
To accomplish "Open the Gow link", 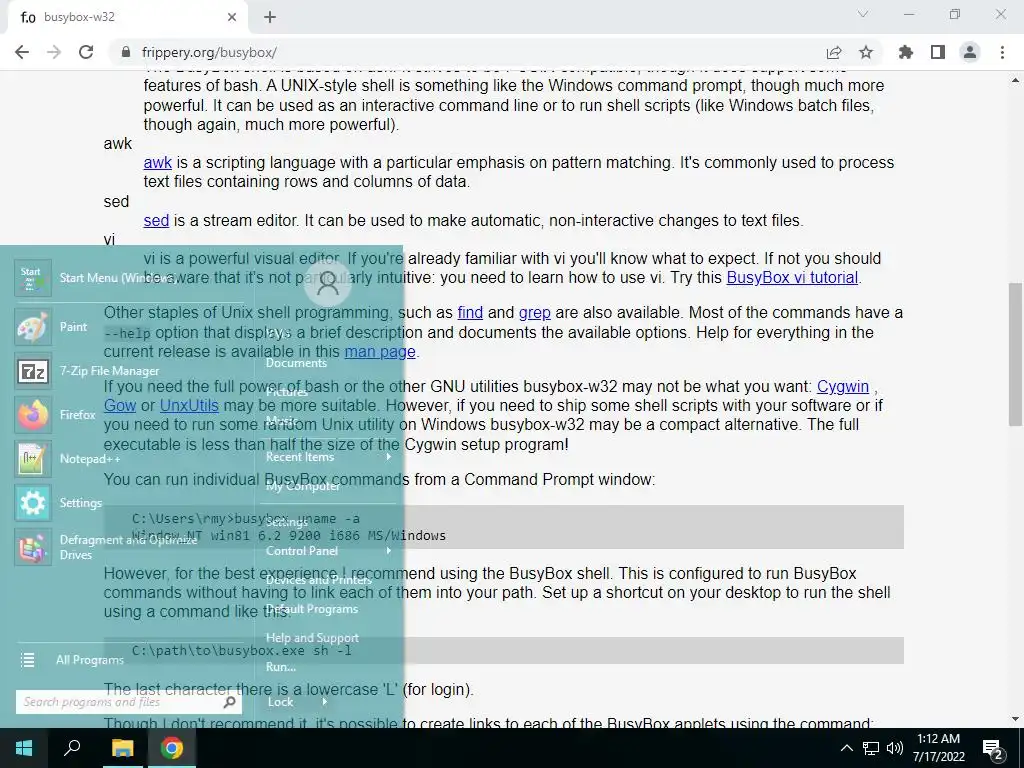I will pos(120,406).
